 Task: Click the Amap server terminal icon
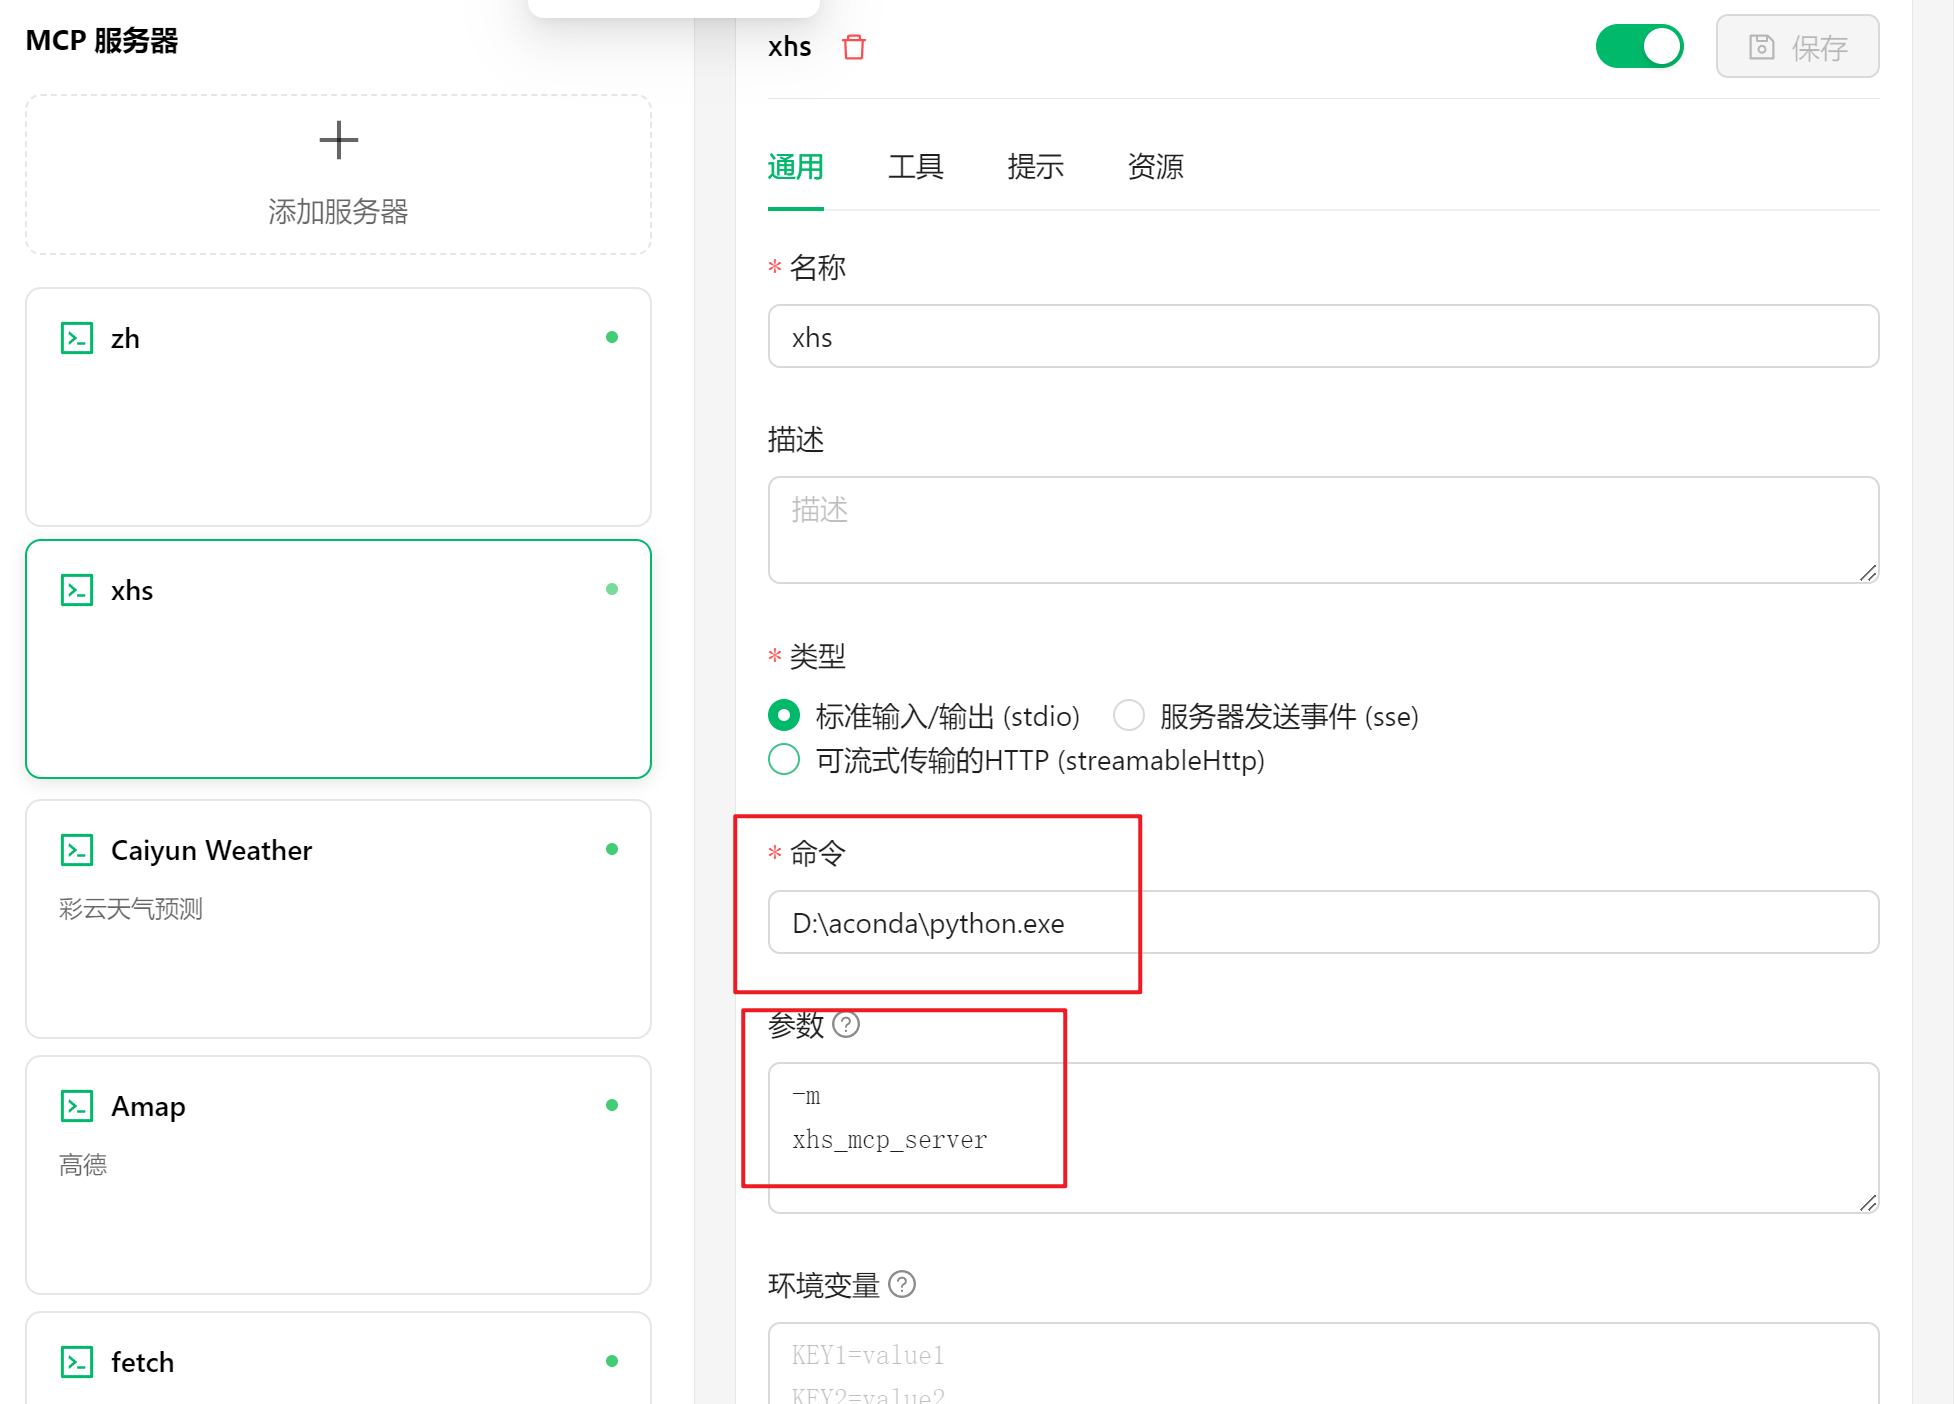[77, 1106]
